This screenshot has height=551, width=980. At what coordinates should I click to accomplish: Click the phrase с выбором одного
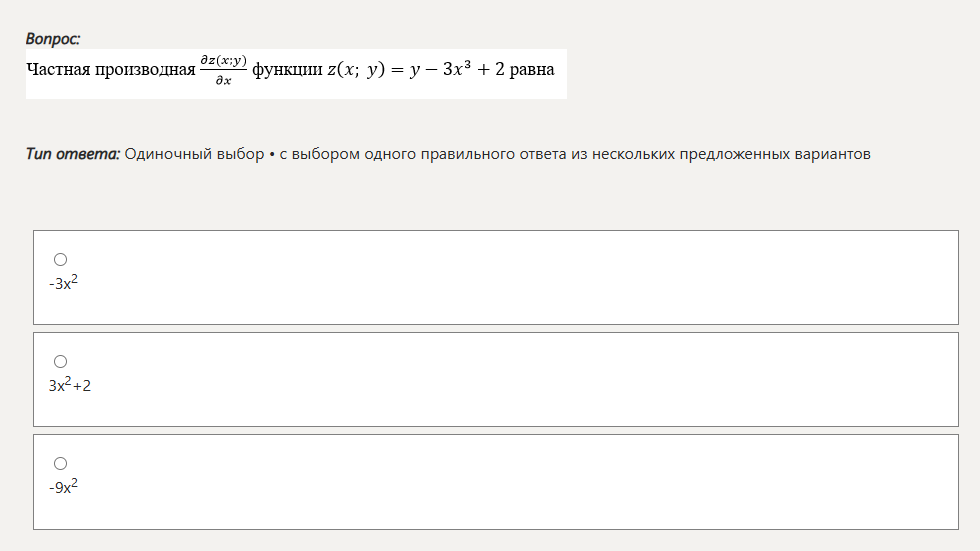tap(348, 154)
